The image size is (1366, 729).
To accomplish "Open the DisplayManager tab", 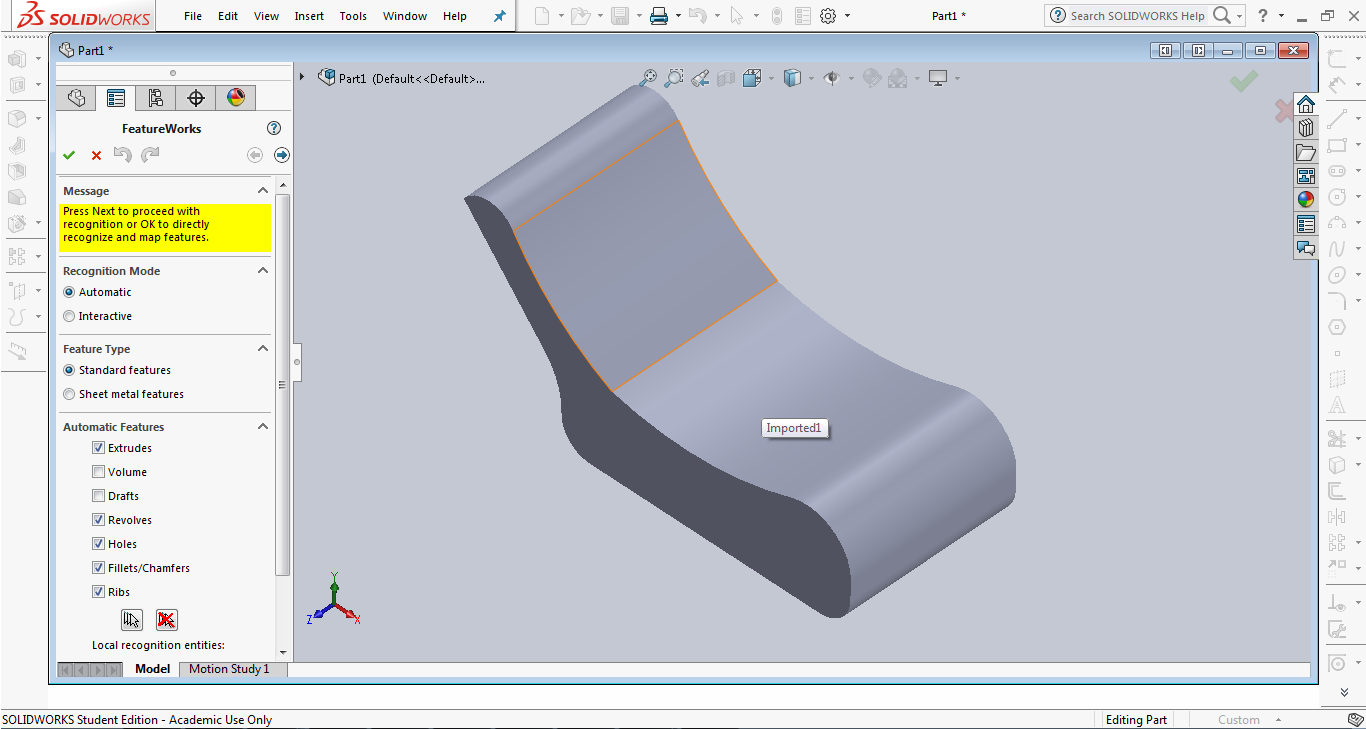I will [x=235, y=98].
